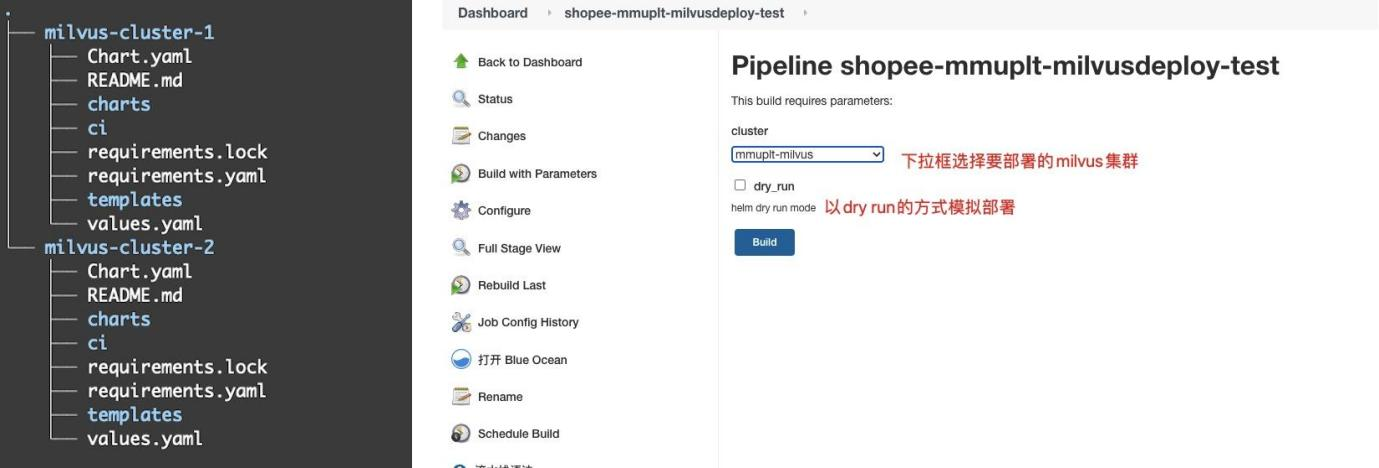The width and height of the screenshot is (1379, 468).
Task: Open the Status link in sidebar
Action: [x=495, y=99]
